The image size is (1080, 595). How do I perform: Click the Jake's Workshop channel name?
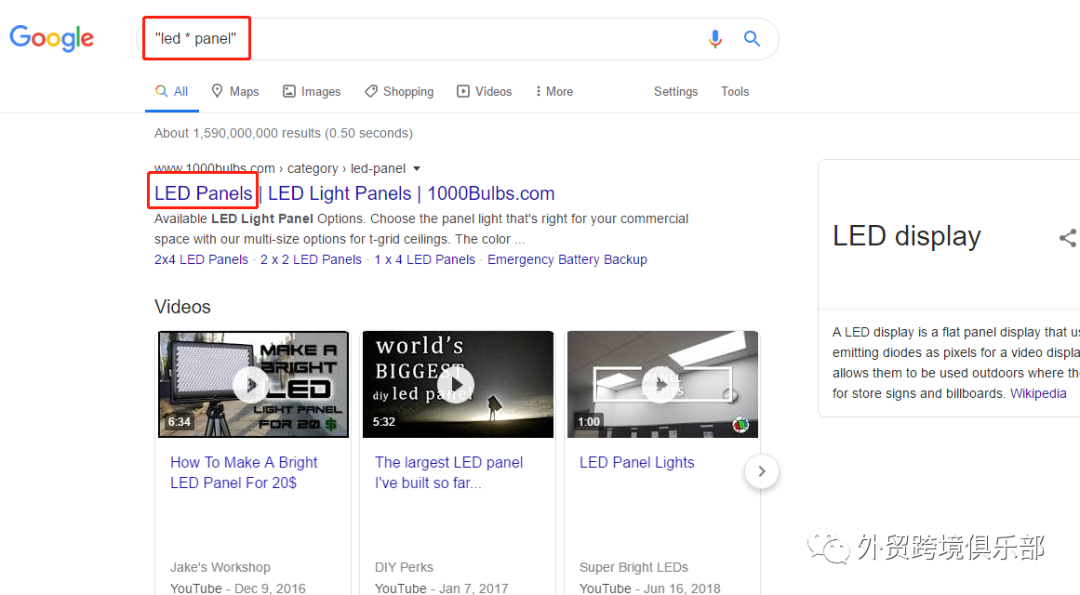tap(220, 567)
